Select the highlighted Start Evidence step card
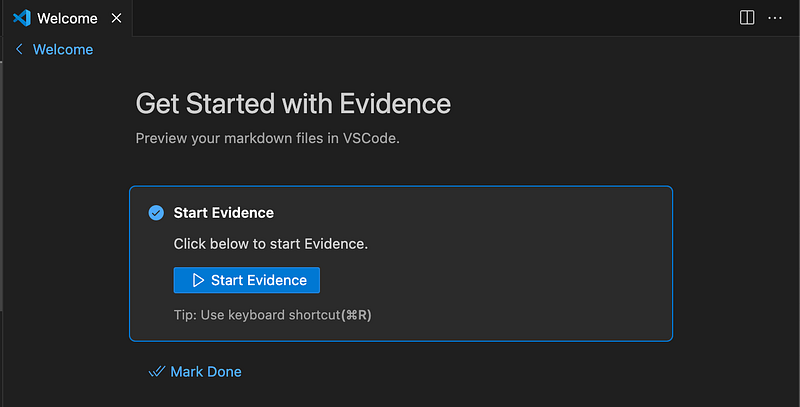Screen dimensions: 800x407 click(401, 264)
